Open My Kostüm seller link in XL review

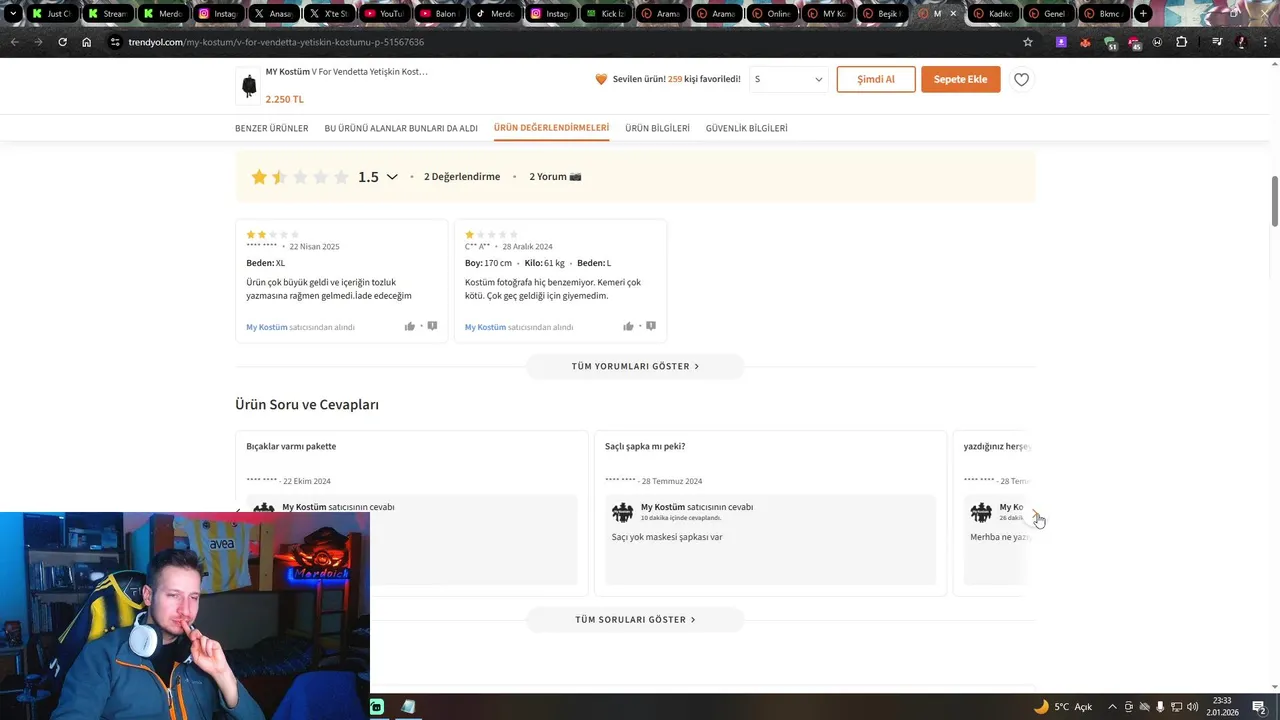(x=266, y=327)
